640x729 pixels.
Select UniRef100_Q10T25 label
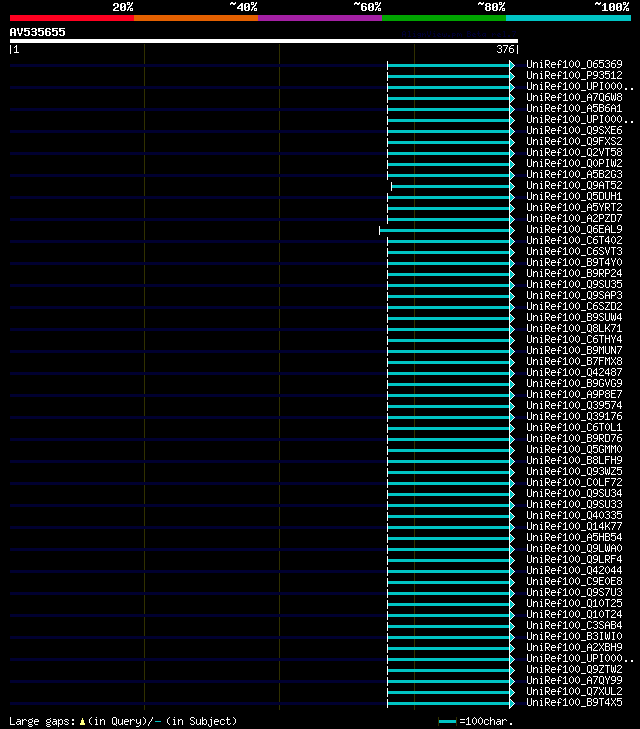click(x=574, y=603)
